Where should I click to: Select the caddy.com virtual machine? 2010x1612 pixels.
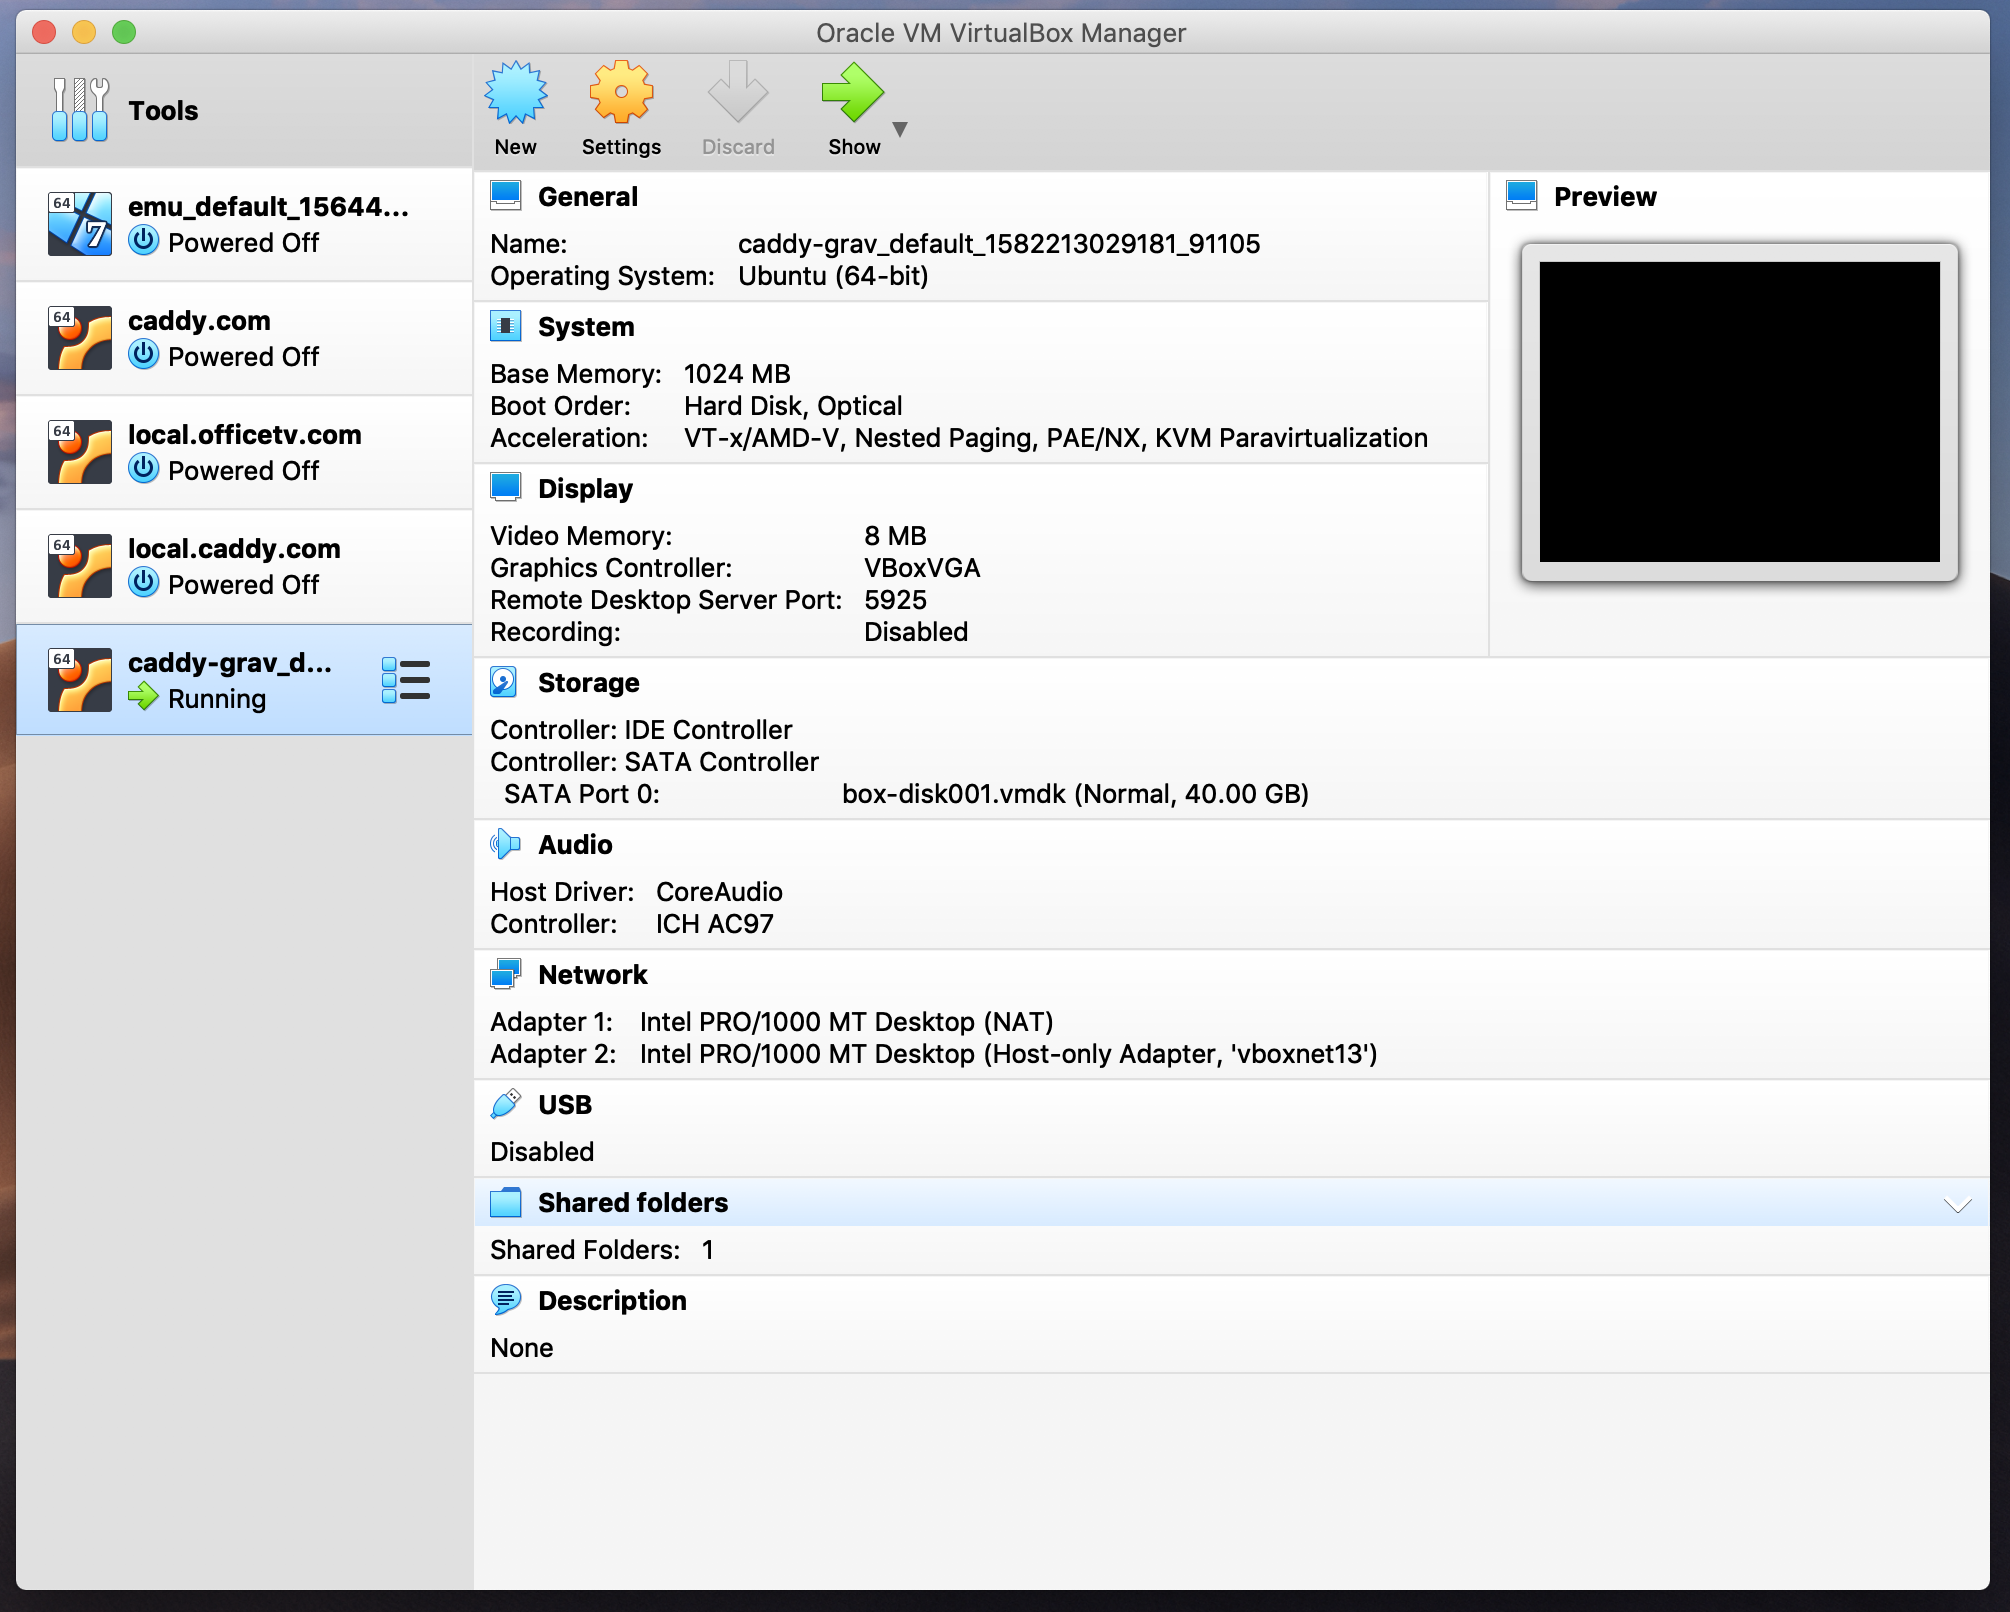[245, 338]
